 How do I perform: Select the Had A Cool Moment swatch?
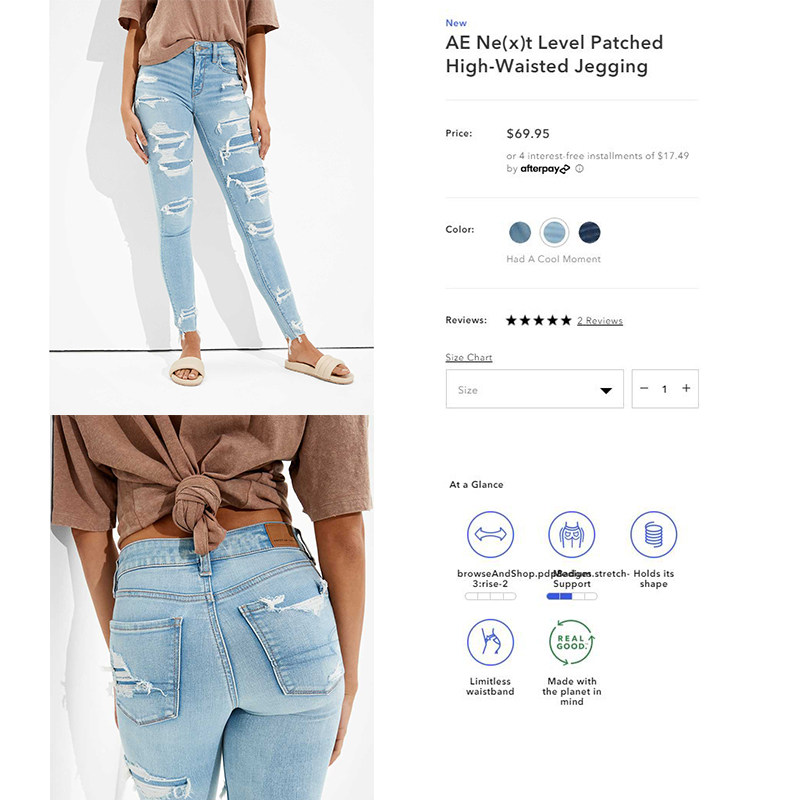point(555,233)
